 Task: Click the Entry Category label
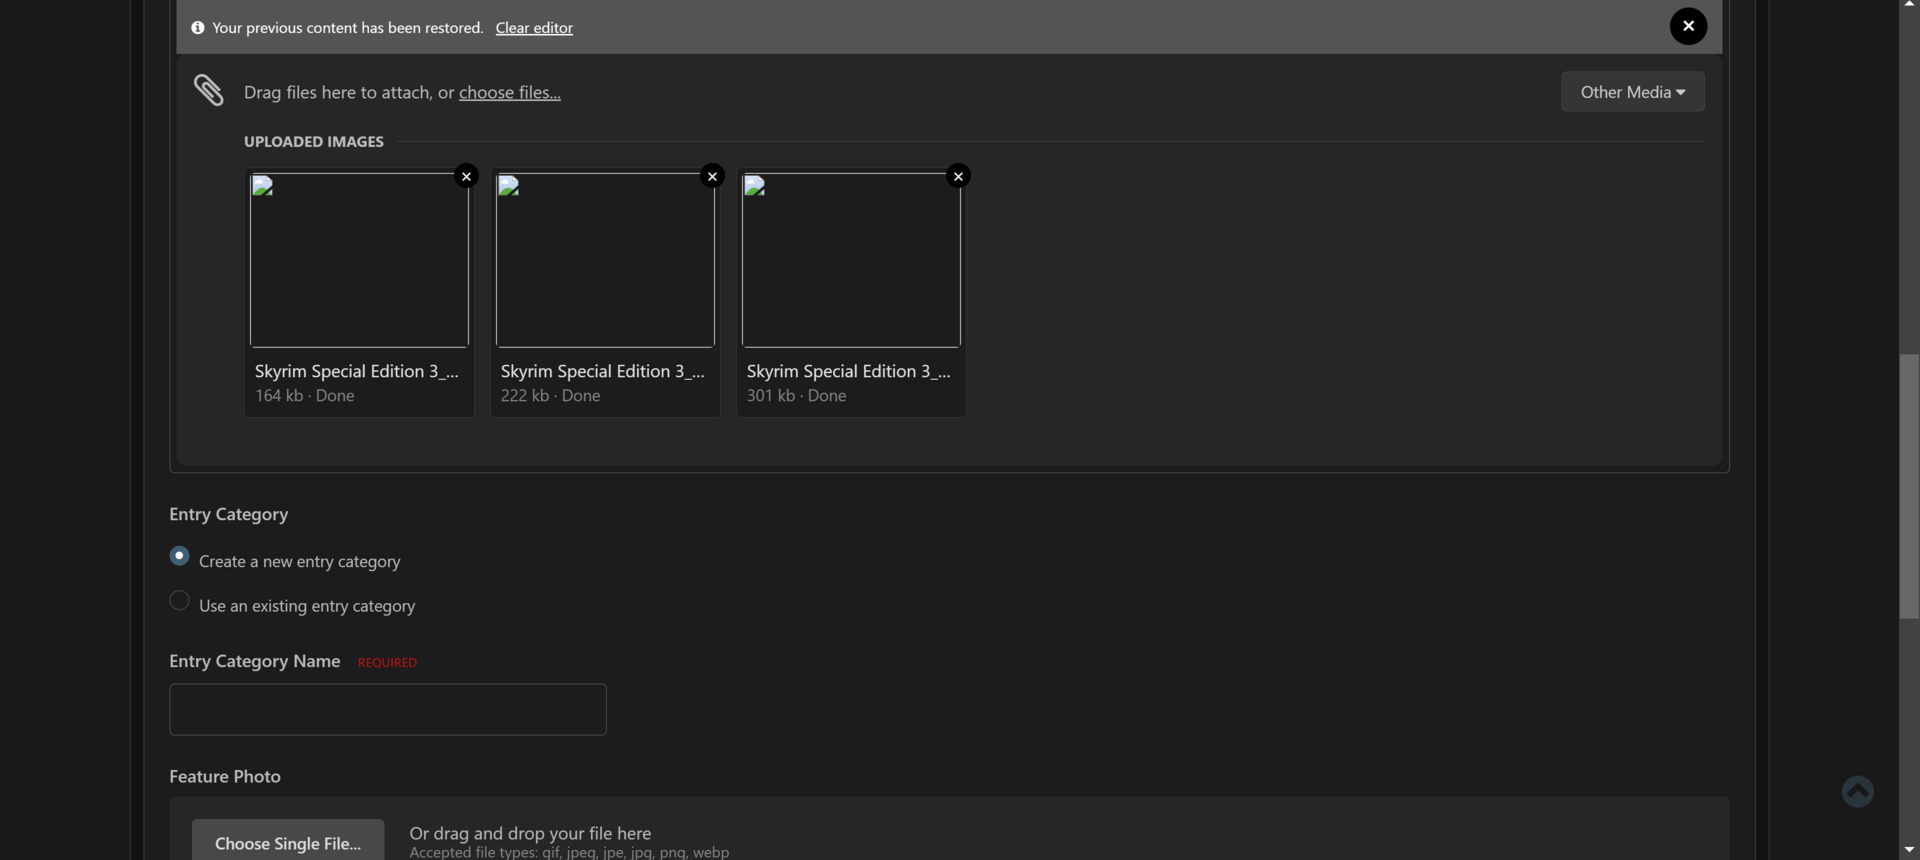pos(229,514)
